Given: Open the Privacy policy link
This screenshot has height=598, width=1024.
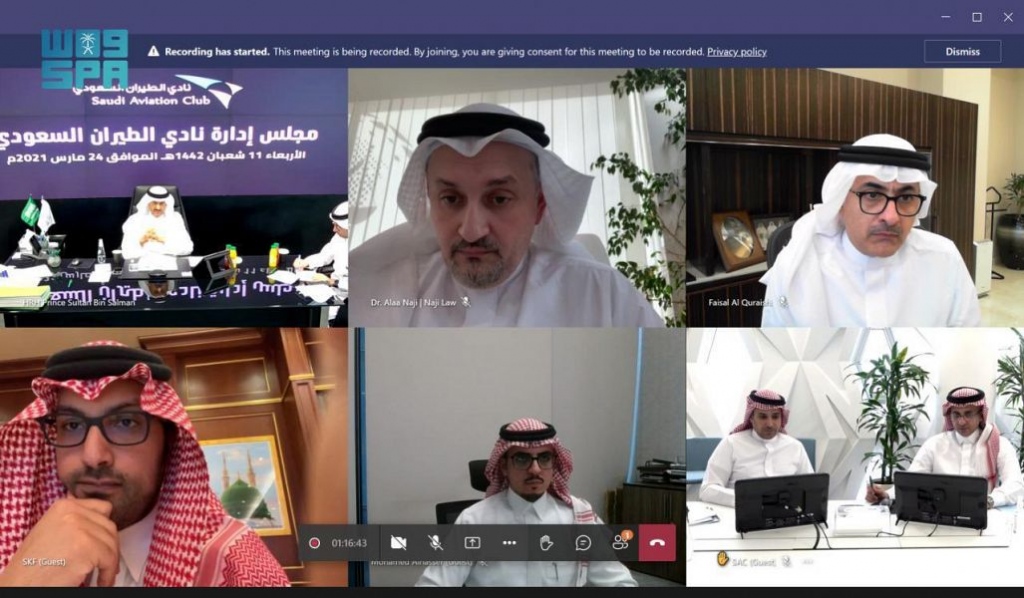Looking at the screenshot, I should click(x=737, y=51).
